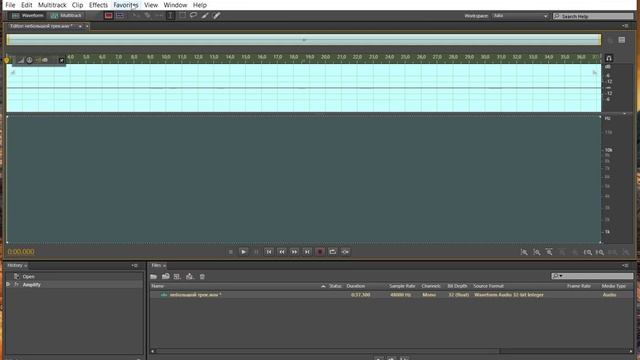Switch to Multitrack editor view
This screenshot has width=640, height=360.
click(66, 16)
